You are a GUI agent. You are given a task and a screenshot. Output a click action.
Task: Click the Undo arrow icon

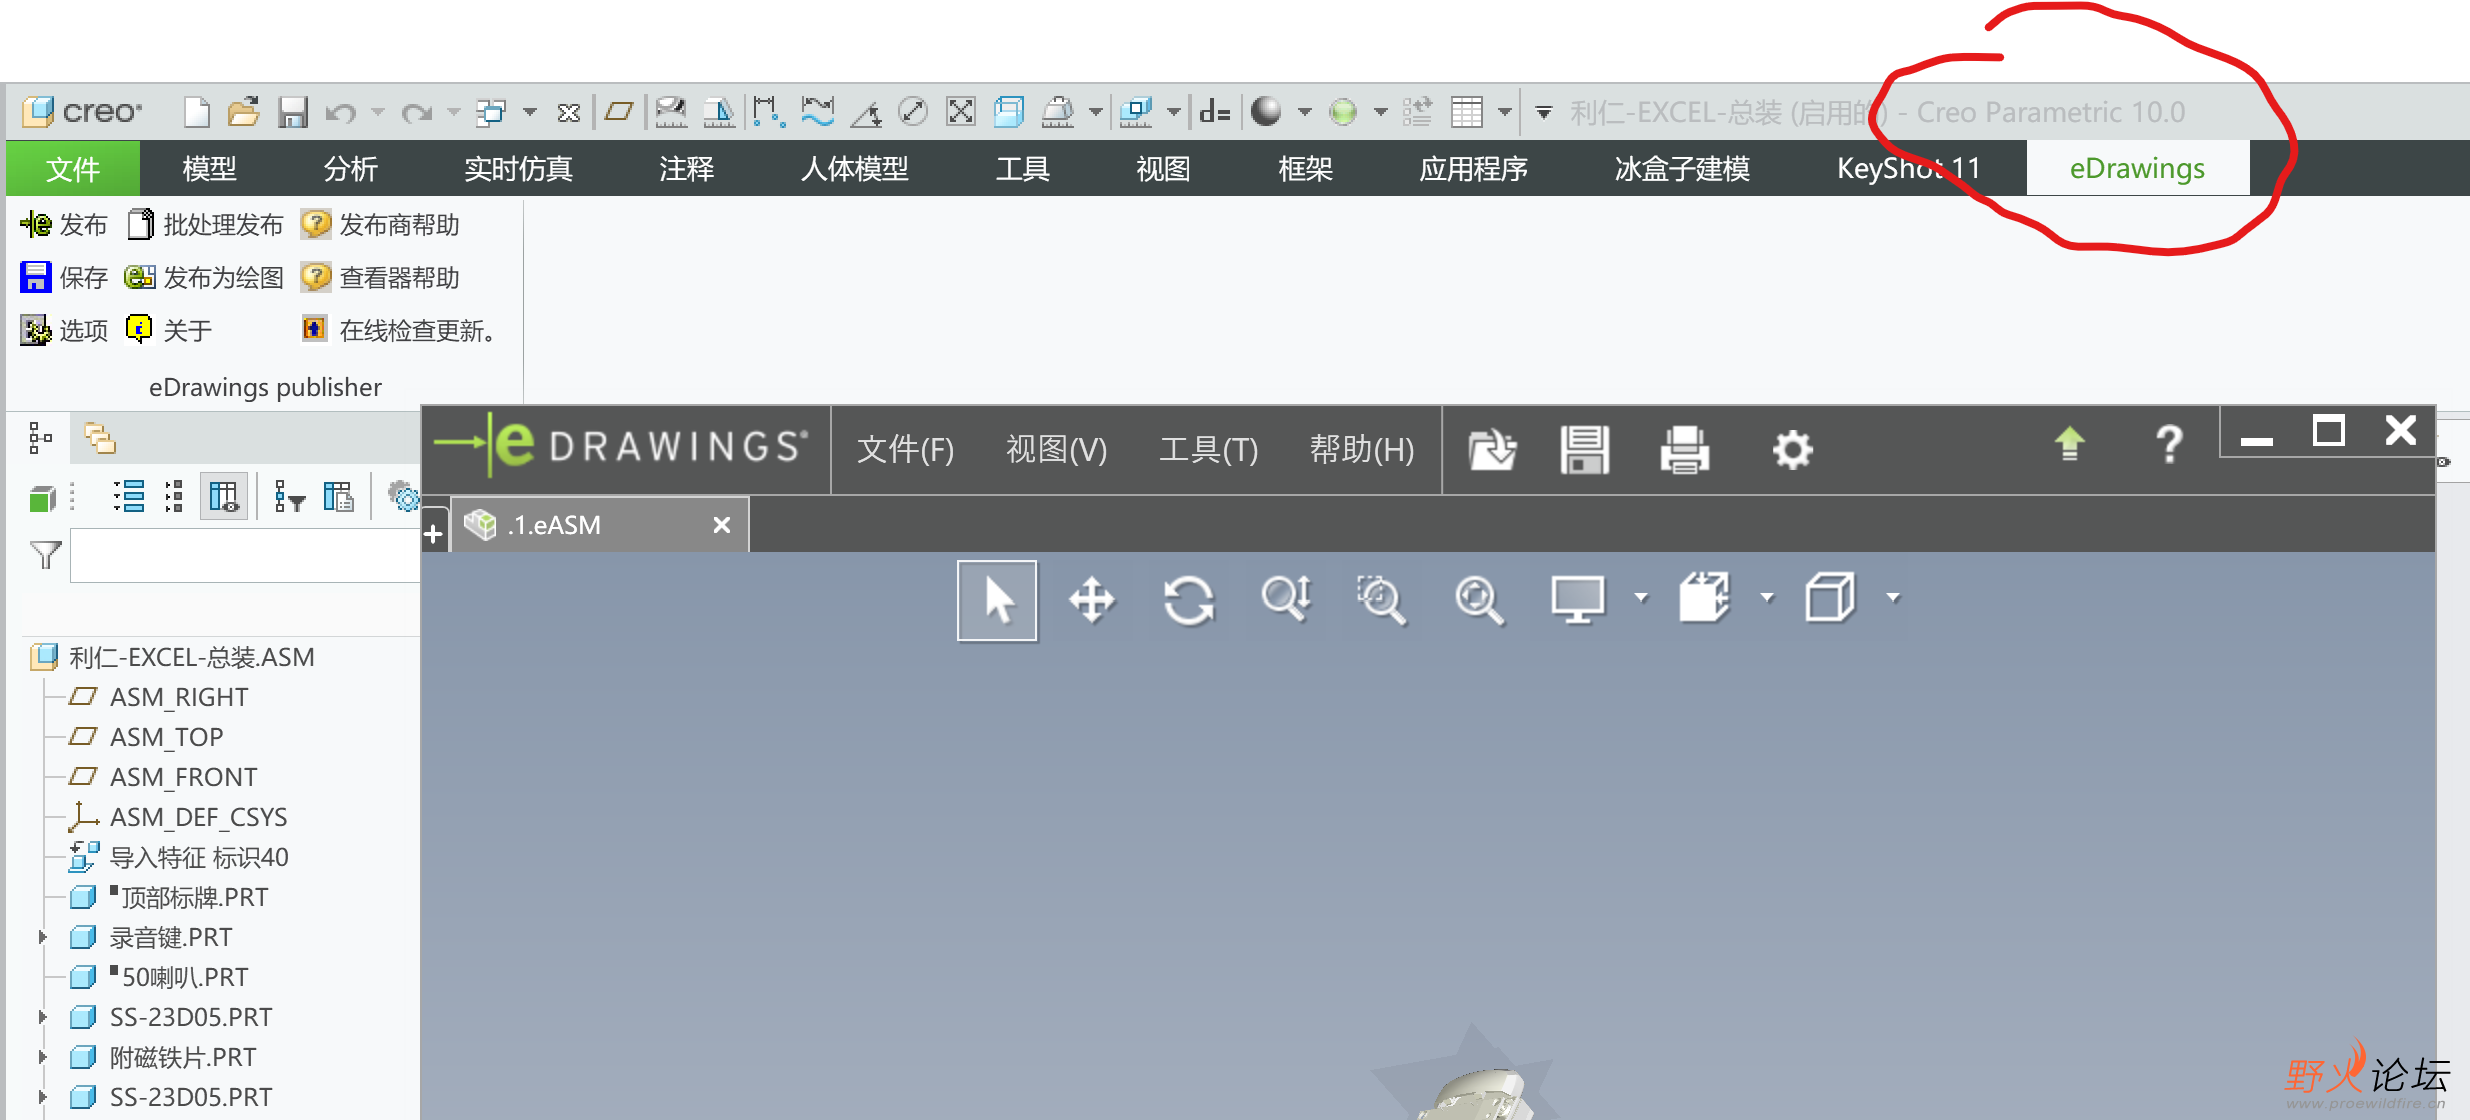340,113
